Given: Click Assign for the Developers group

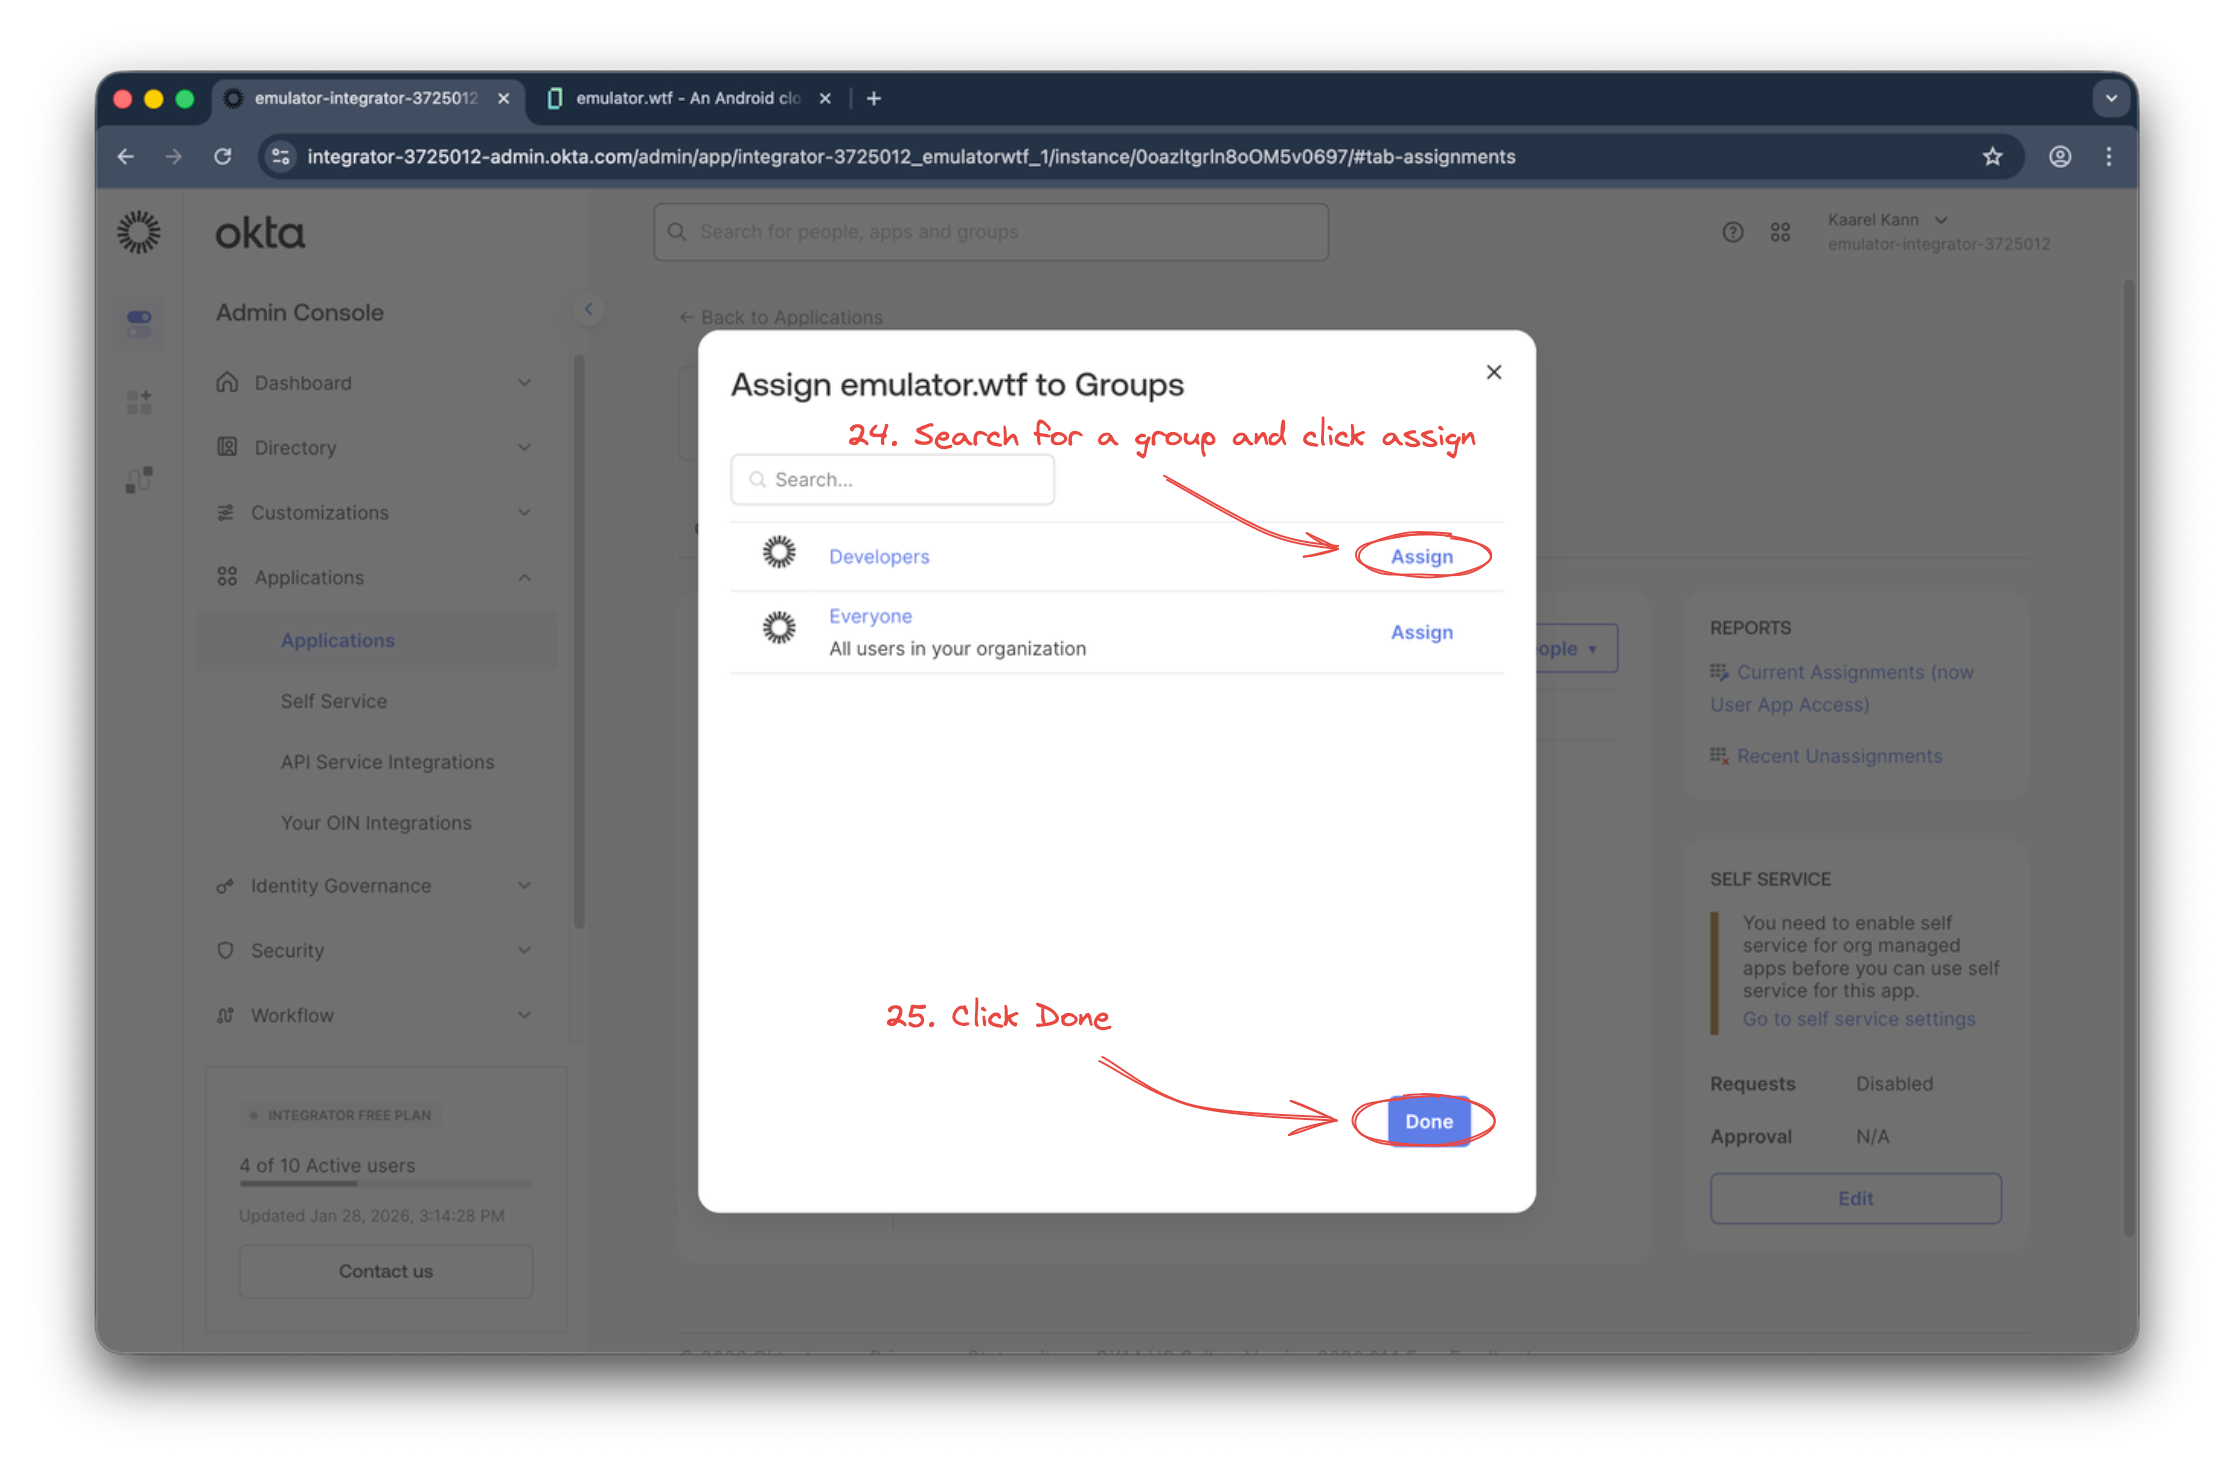Looking at the screenshot, I should [1421, 557].
